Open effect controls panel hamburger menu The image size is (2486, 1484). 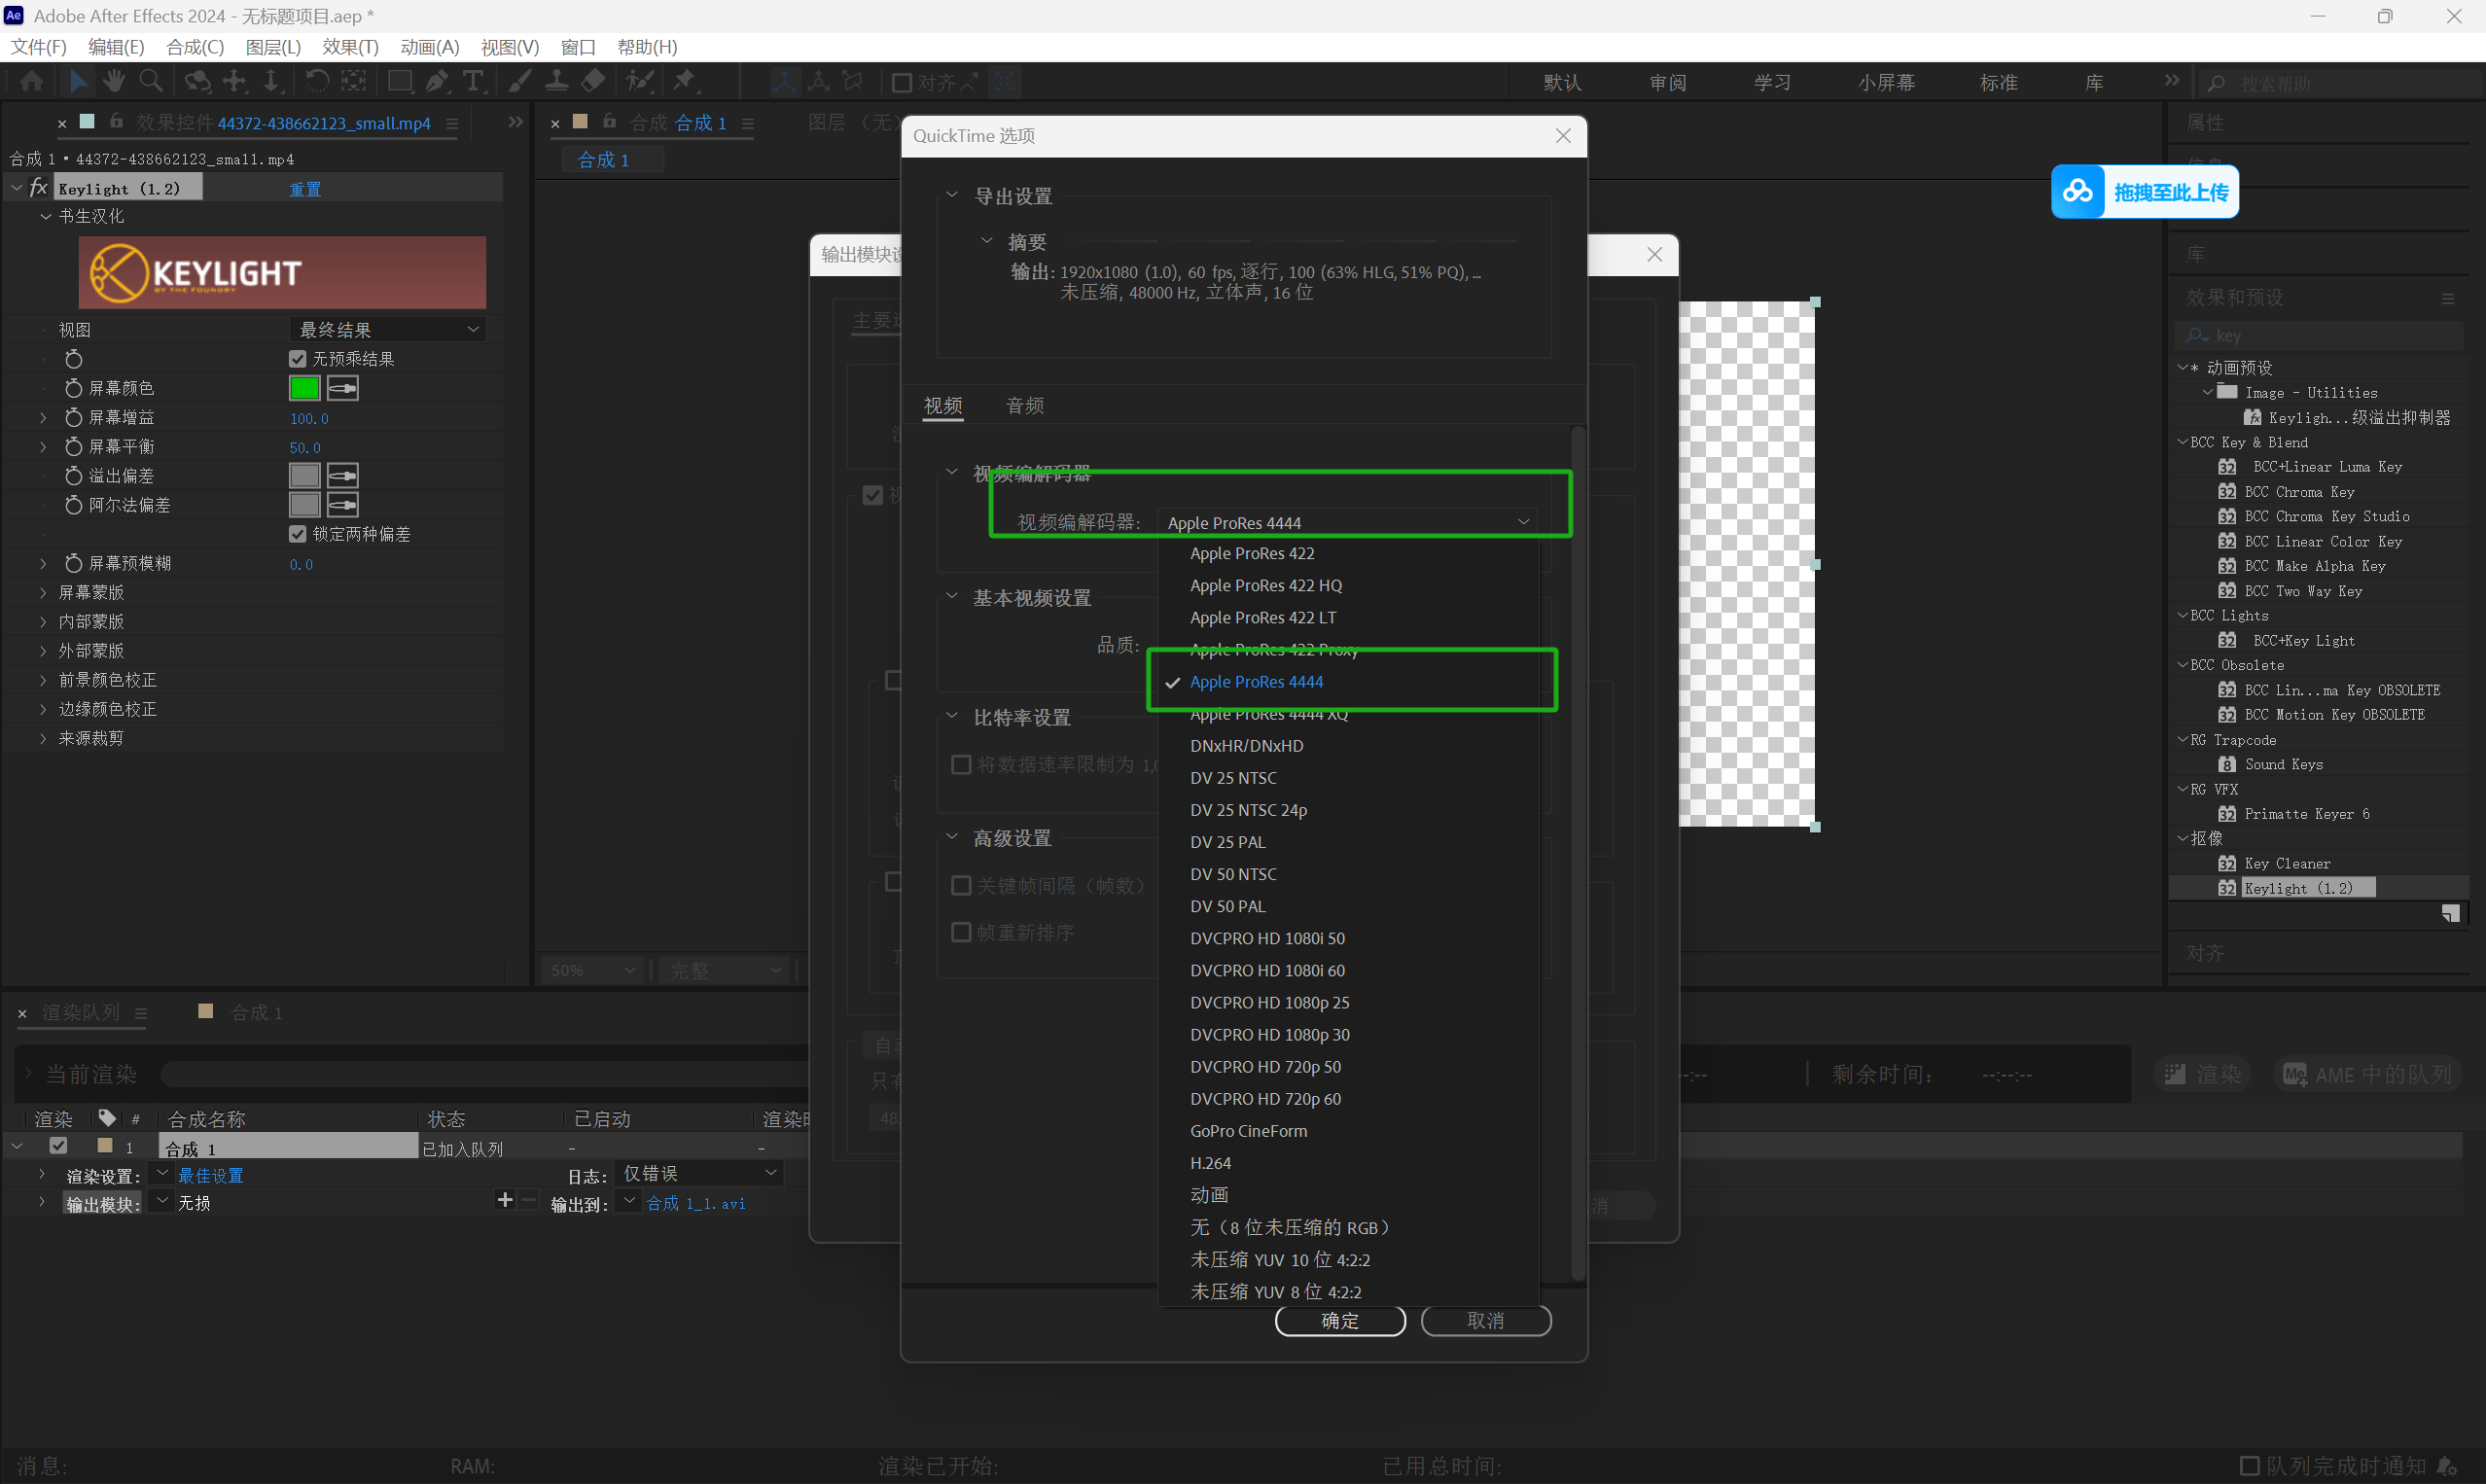452,123
